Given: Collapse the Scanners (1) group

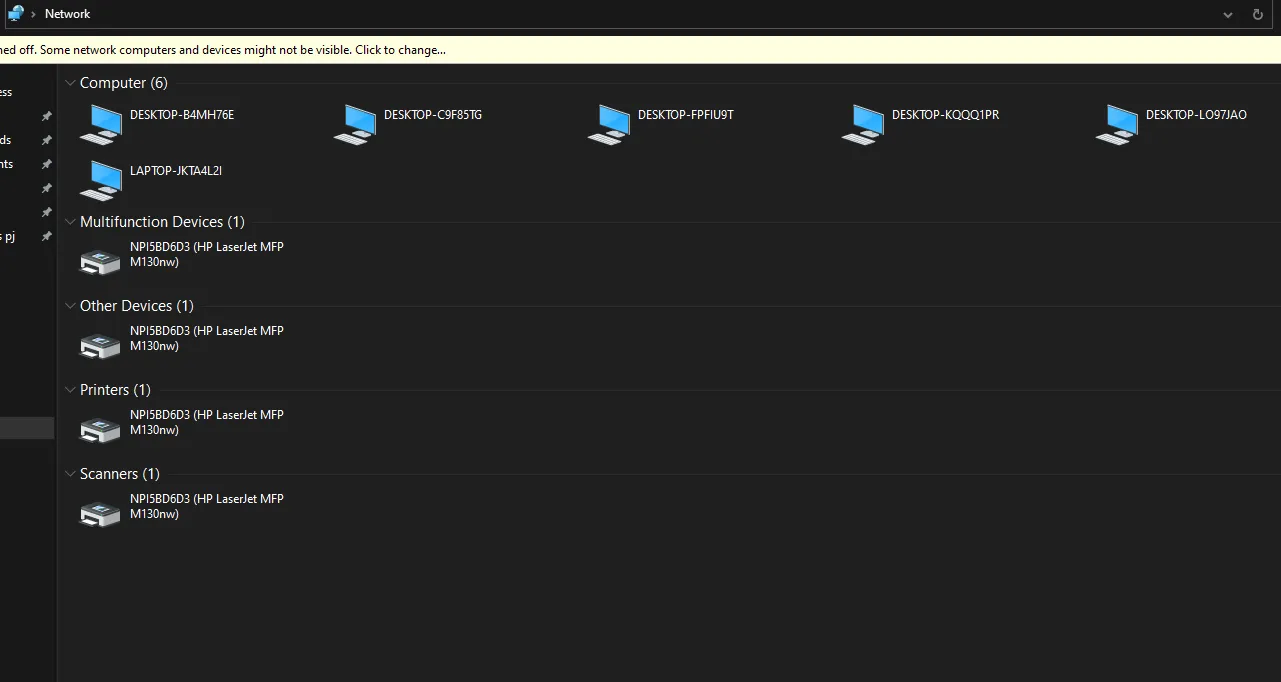Looking at the screenshot, I should tap(70, 474).
